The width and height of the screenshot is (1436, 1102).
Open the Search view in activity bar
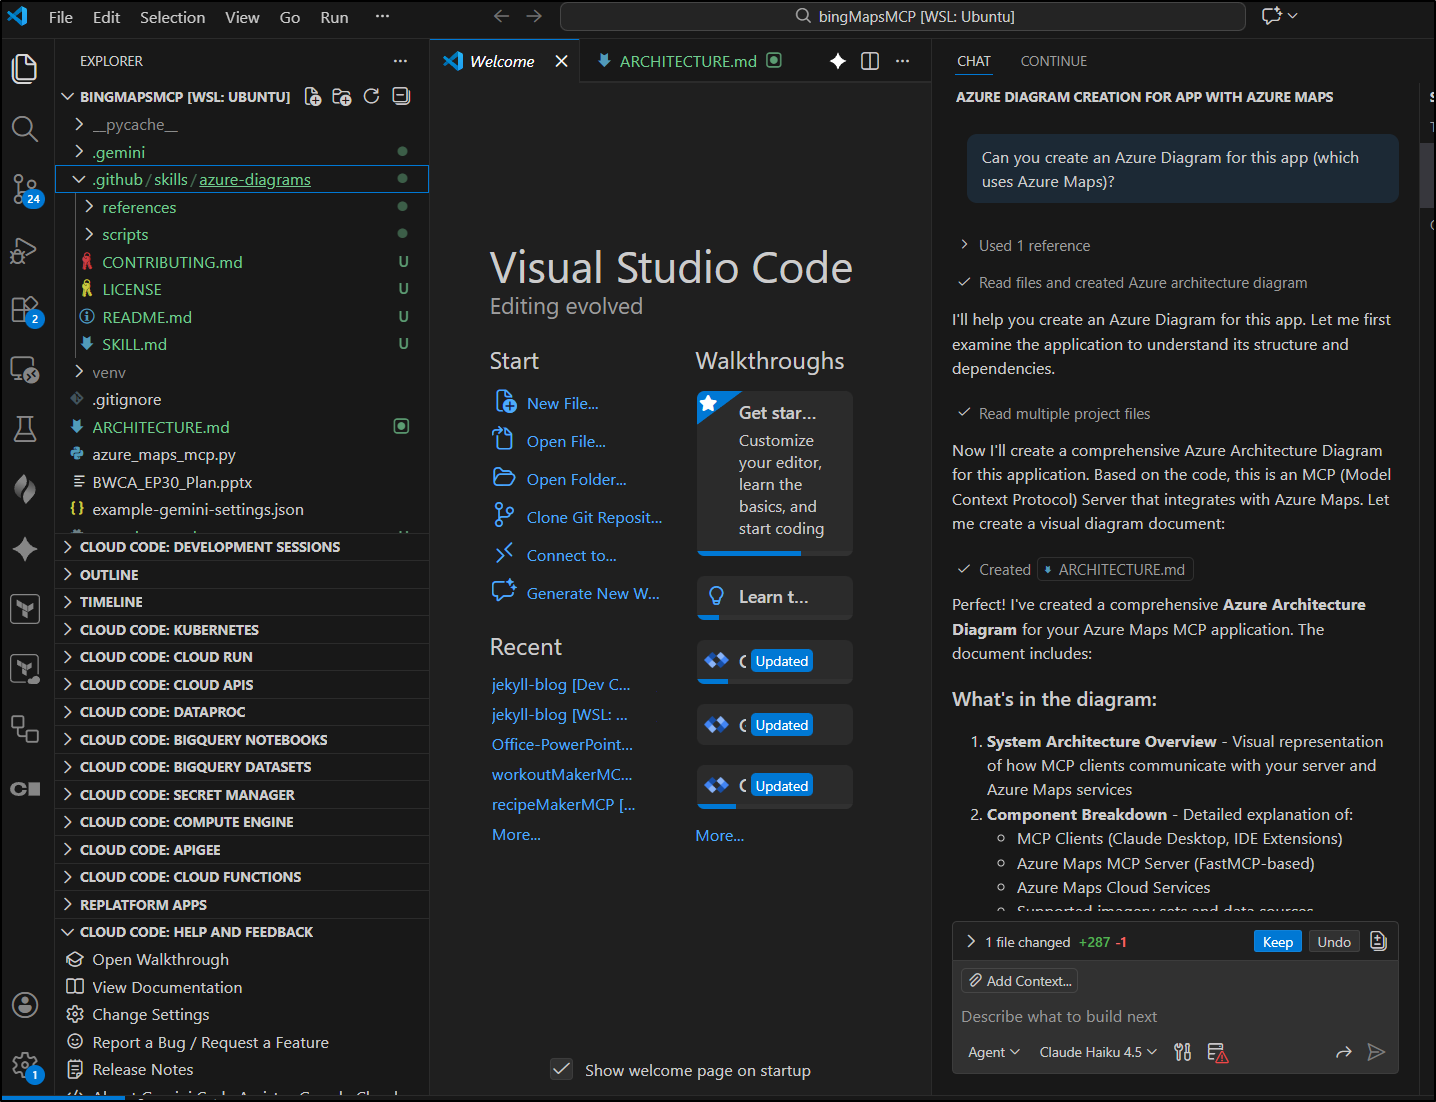(25, 129)
